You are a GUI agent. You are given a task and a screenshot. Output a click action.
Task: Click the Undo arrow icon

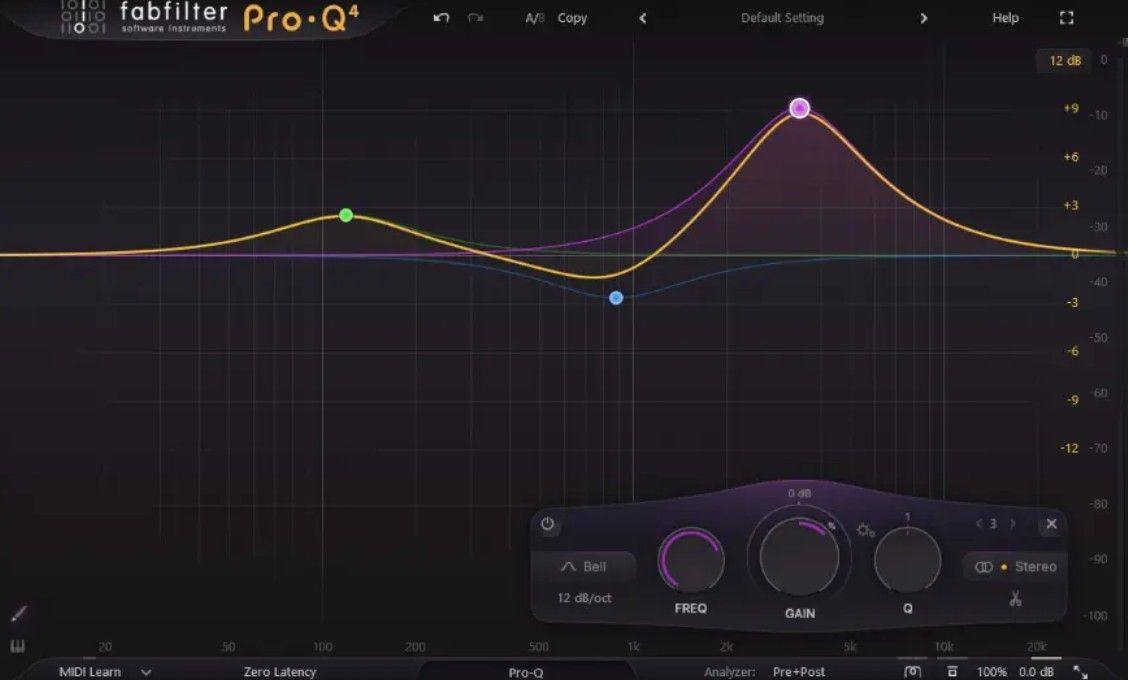click(x=440, y=17)
